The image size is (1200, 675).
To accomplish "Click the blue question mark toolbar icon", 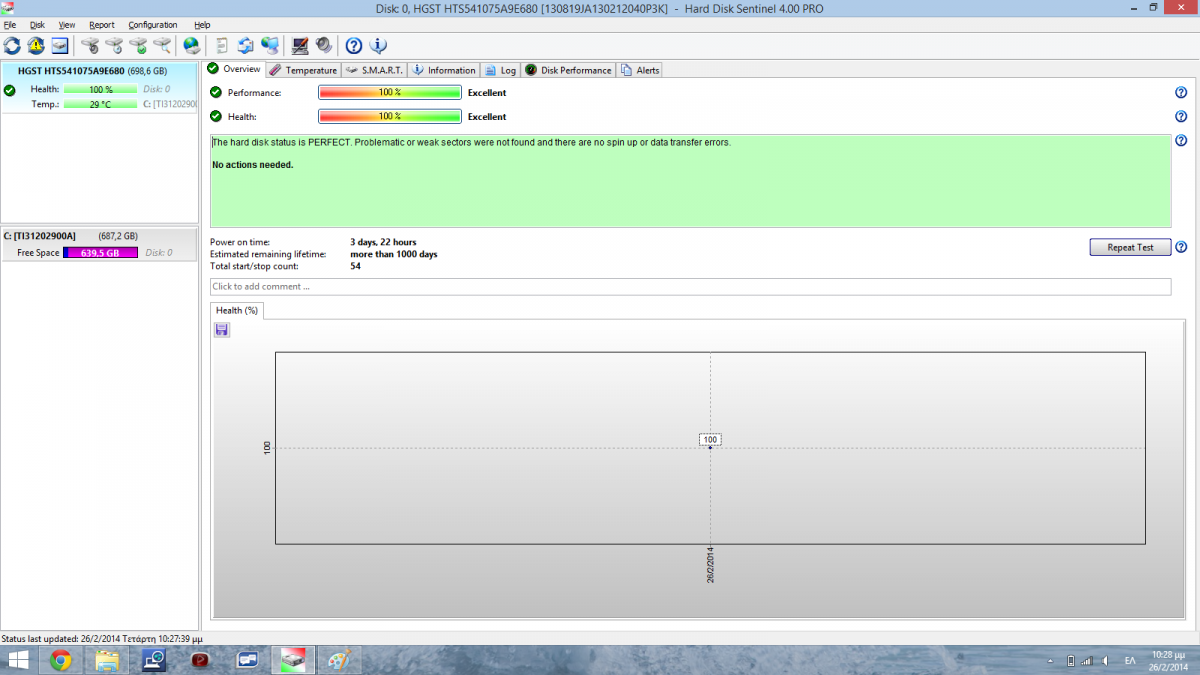I will pos(354,45).
